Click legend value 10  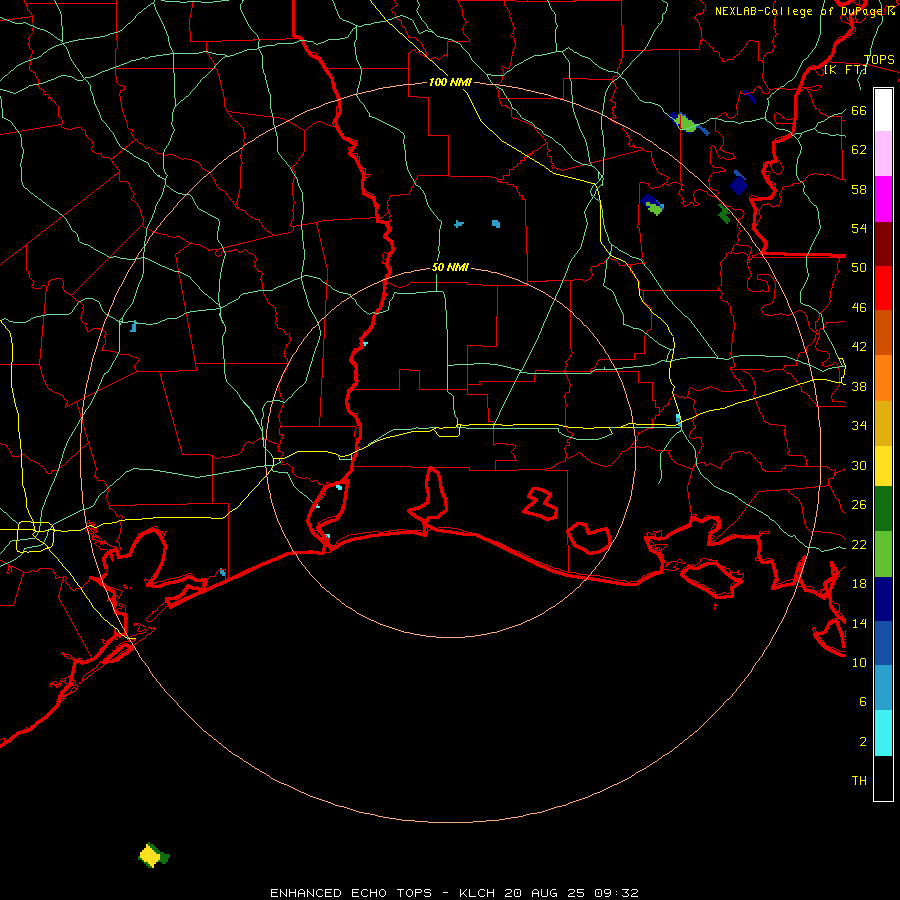click(x=859, y=662)
